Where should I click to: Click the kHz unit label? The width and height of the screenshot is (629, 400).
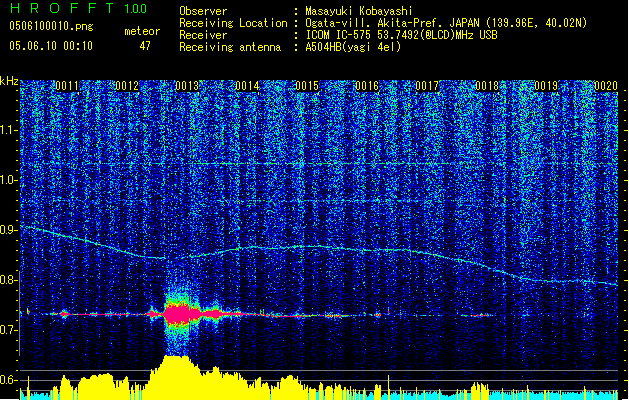[9, 81]
